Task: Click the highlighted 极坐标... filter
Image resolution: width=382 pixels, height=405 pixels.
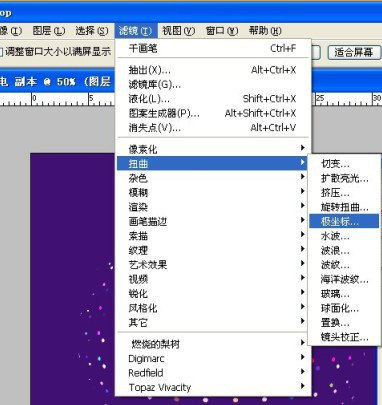Action: coord(344,221)
